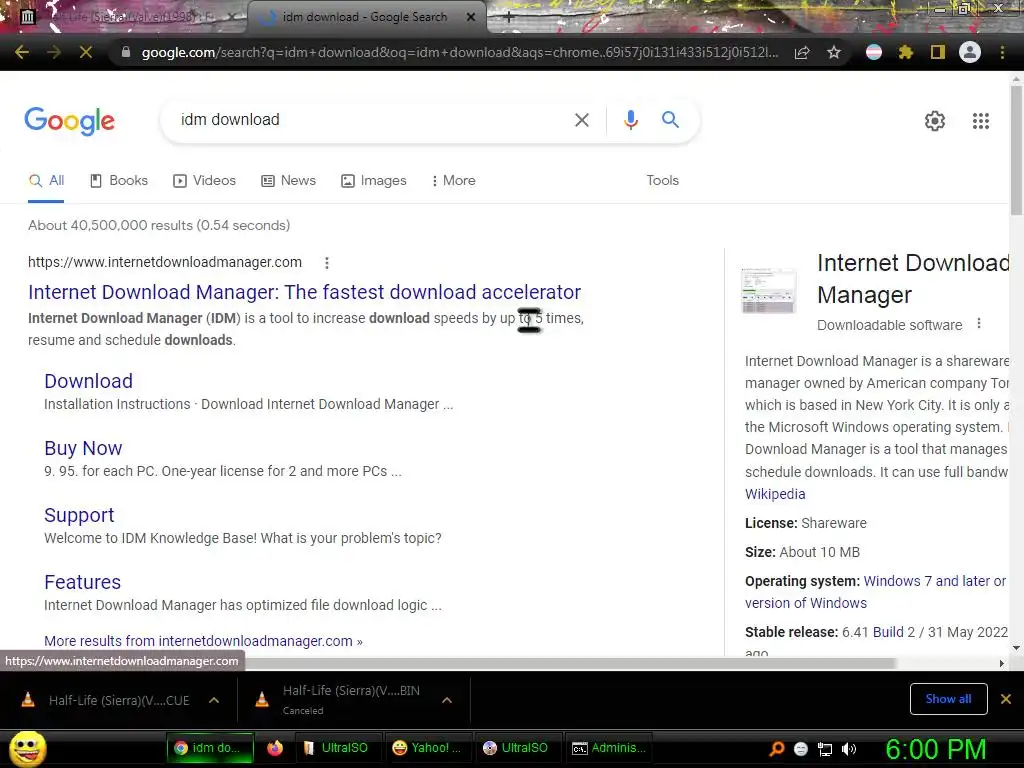Click the About 40,500,000 results text
Screen dimensions: 1024x768
159,225
